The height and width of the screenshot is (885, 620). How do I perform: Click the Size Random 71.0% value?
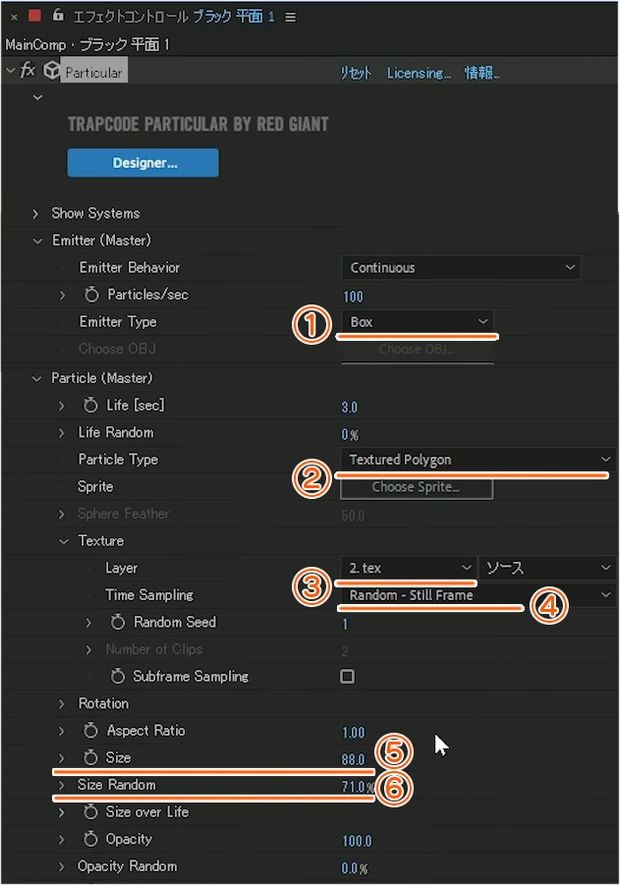tap(357, 786)
